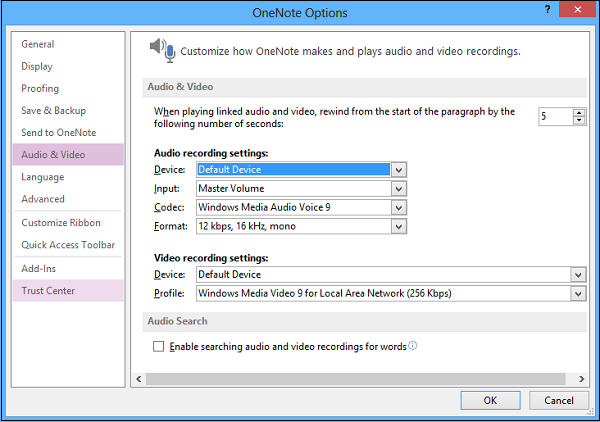Click the 'Video recording settings:' label

[x=211, y=258]
